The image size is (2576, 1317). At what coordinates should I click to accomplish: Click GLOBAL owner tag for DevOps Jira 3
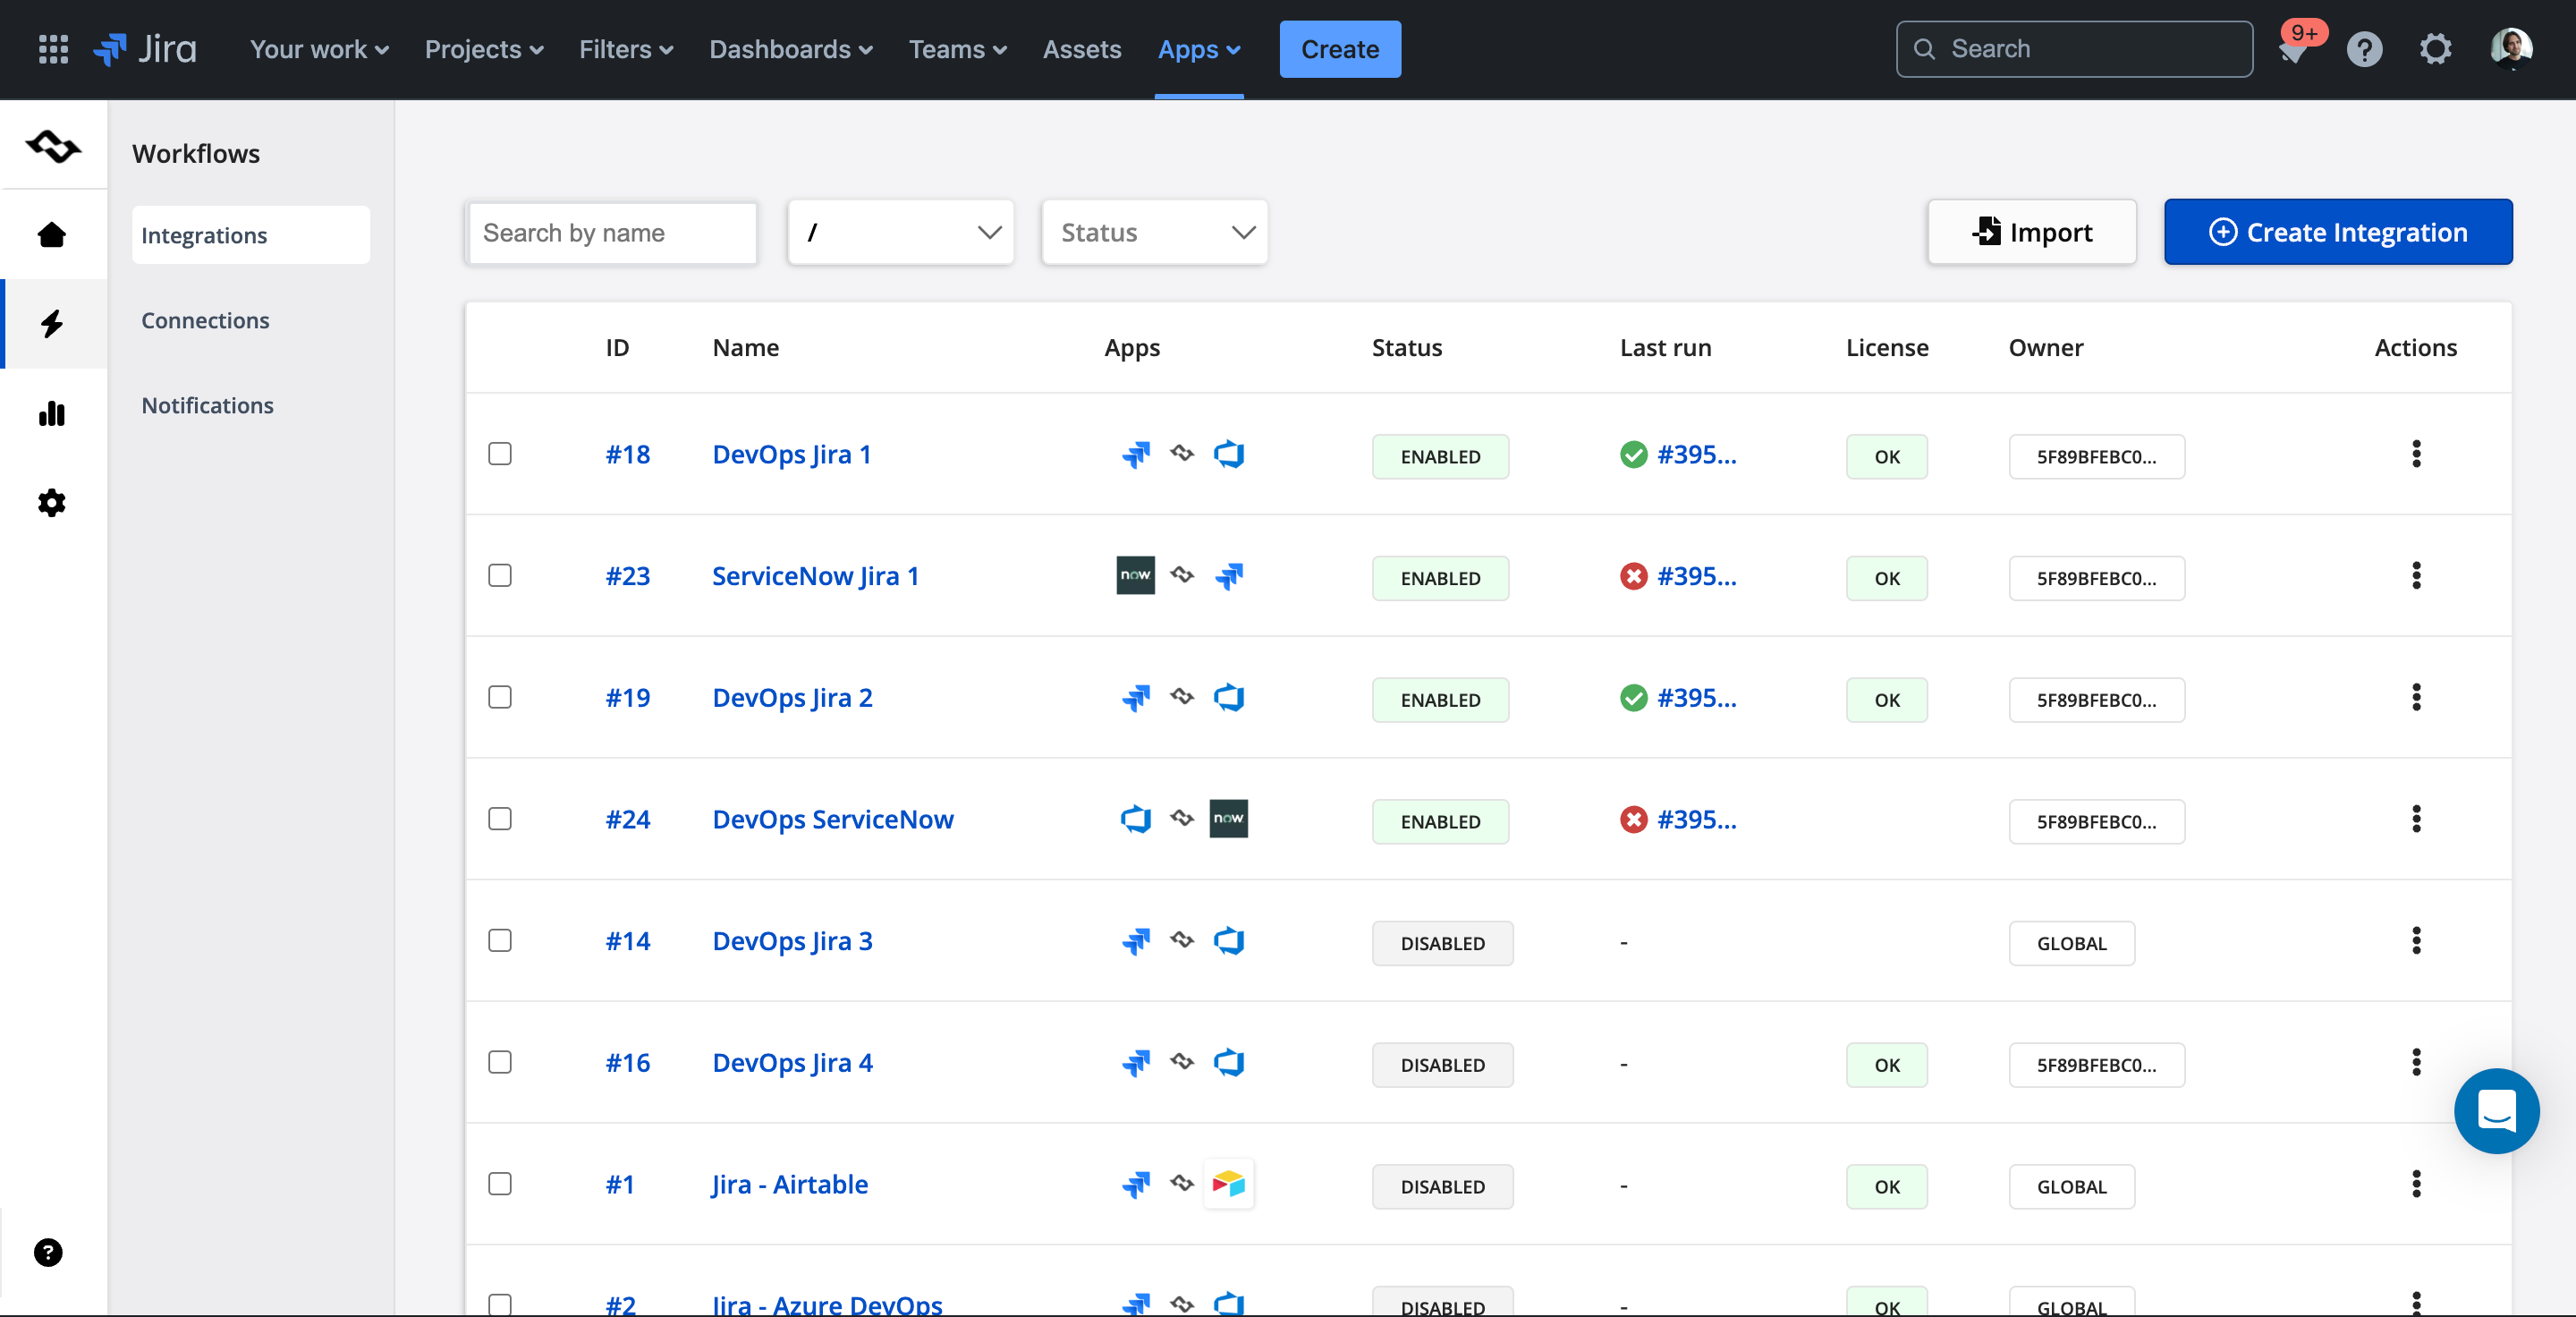[2071, 943]
